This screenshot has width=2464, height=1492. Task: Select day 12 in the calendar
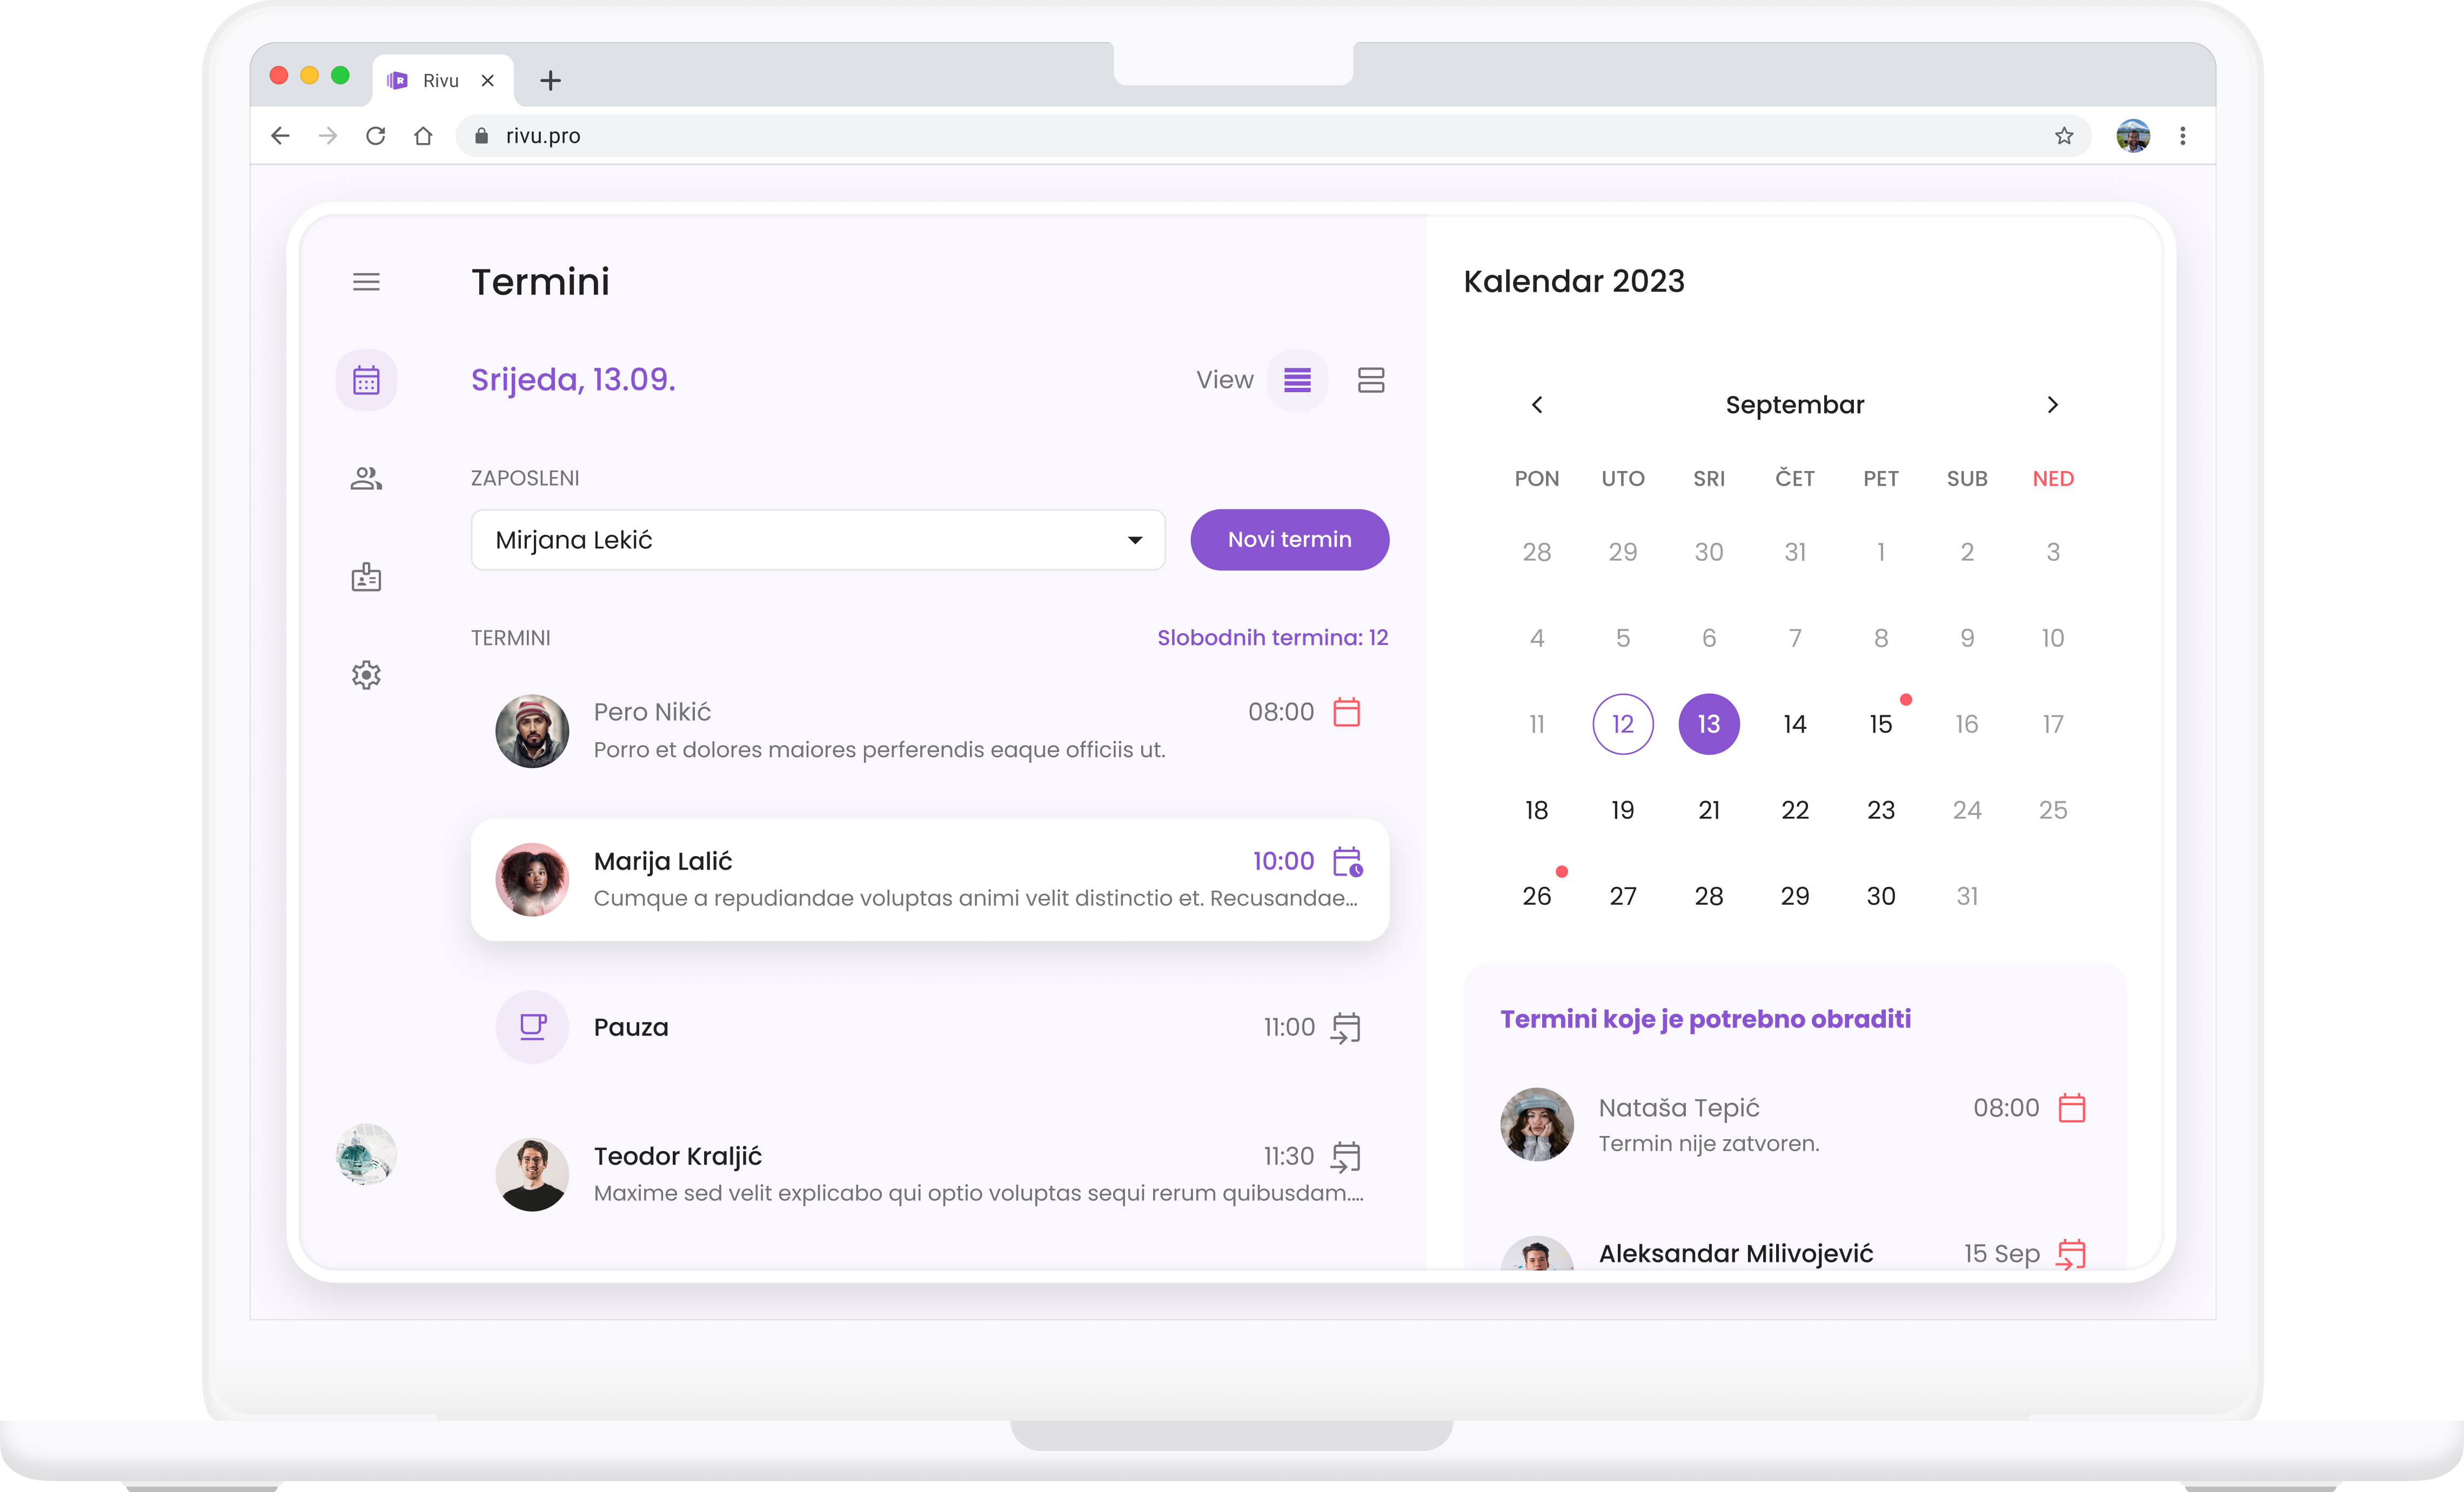click(1622, 724)
